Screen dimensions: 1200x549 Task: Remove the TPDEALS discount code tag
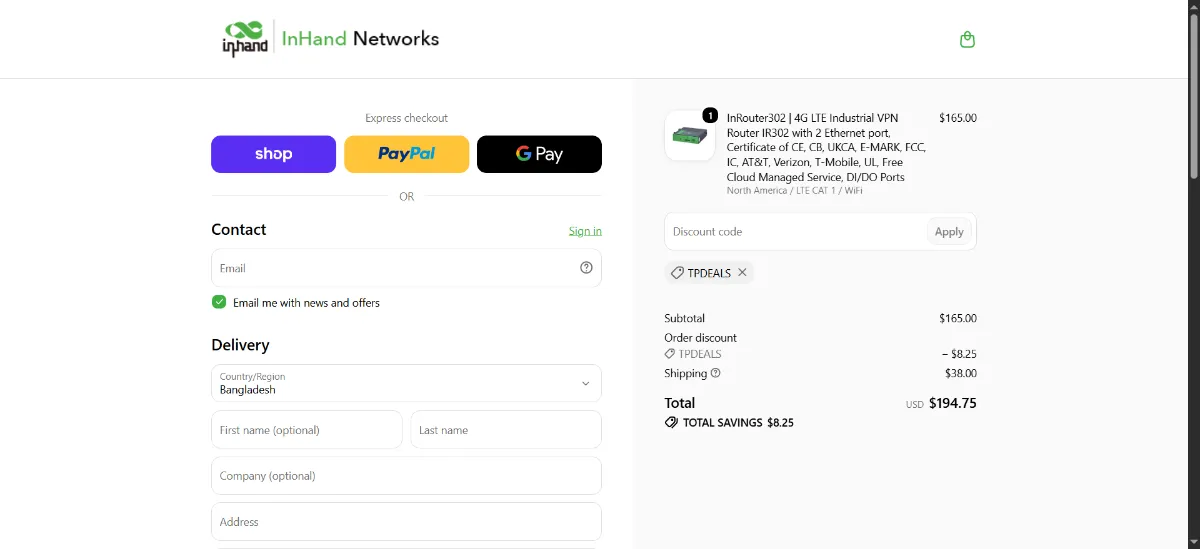point(742,273)
